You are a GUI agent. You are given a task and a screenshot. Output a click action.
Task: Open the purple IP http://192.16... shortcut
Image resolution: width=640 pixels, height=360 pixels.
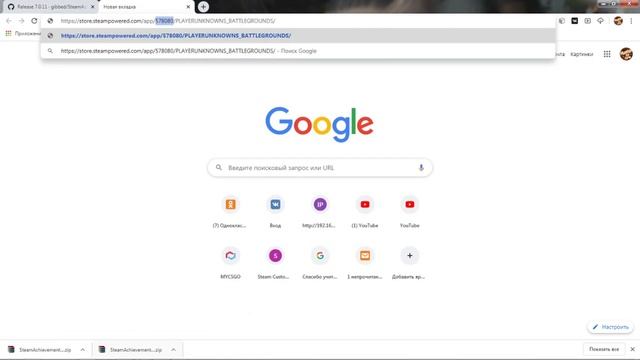click(320, 204)
